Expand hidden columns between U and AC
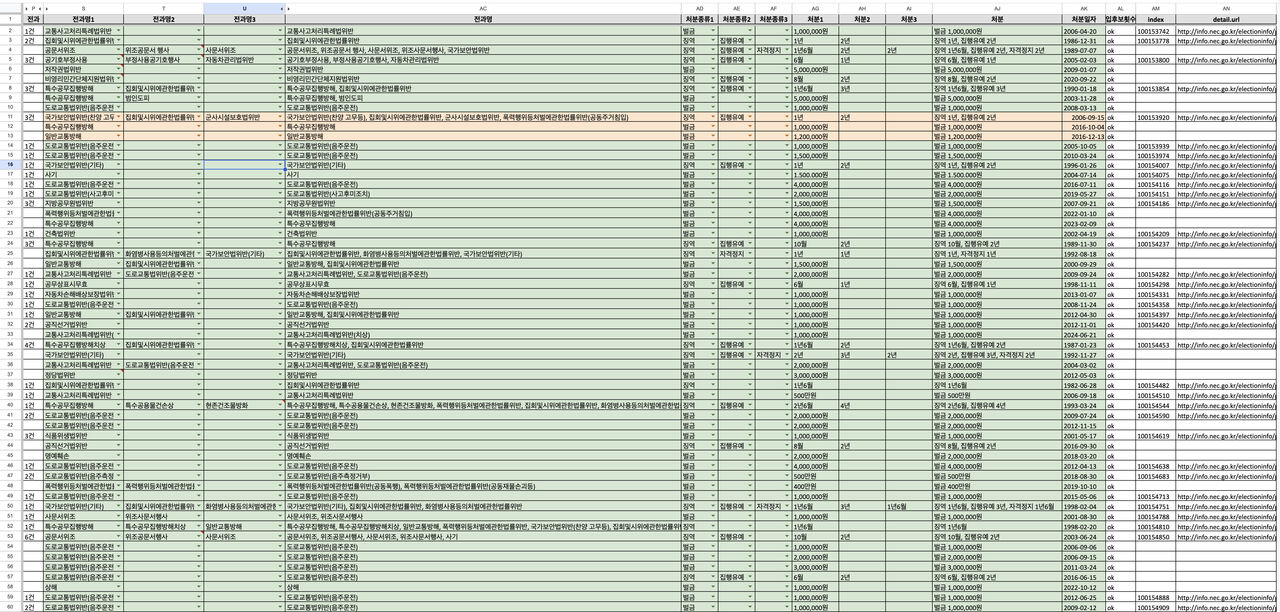Viewport: 1280px width, 612px height. point(281,8)
